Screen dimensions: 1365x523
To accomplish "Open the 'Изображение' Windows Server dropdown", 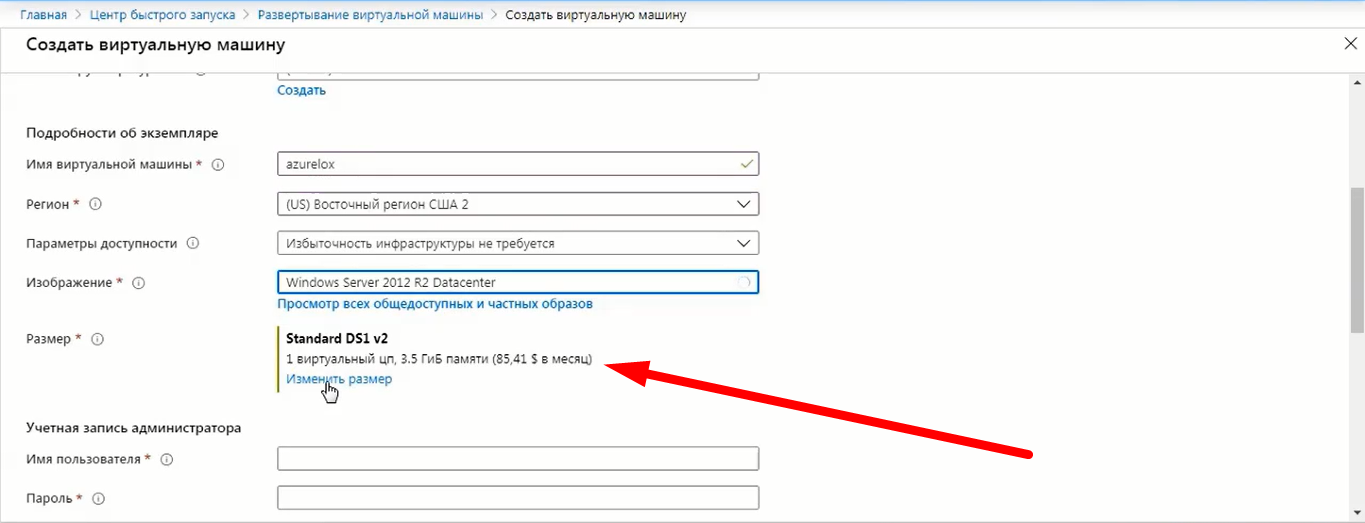I will point(517,282).
